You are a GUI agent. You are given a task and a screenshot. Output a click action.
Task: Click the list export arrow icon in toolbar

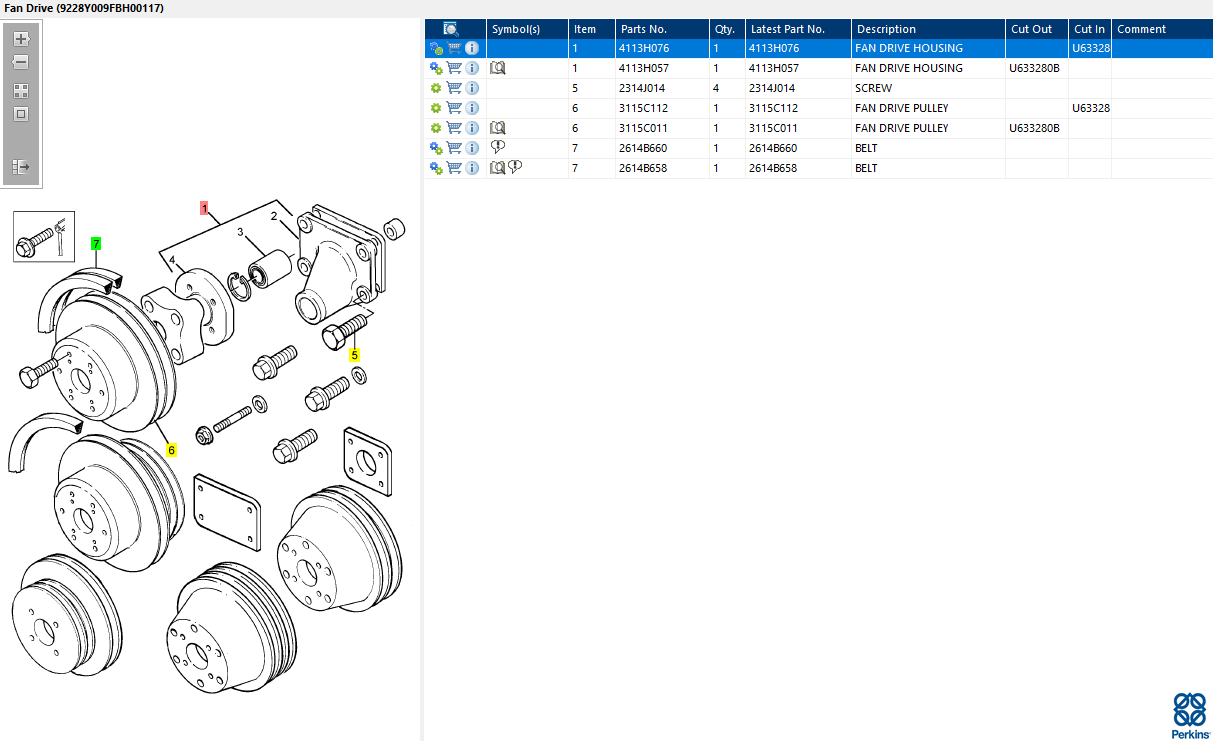click(21, 166)
